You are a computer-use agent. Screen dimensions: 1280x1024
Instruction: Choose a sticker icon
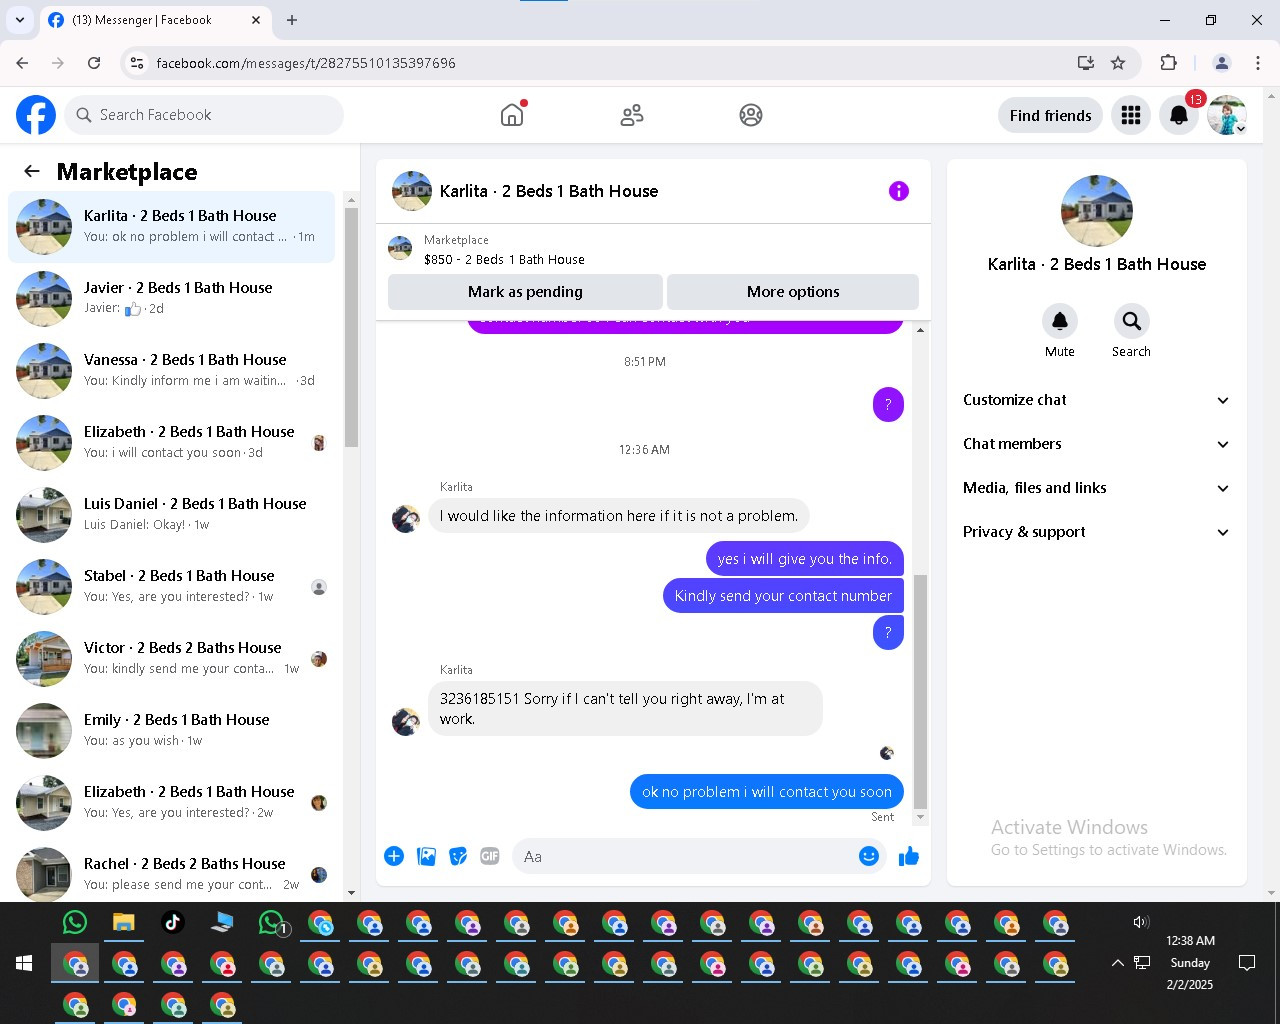[x=458, y=856]
